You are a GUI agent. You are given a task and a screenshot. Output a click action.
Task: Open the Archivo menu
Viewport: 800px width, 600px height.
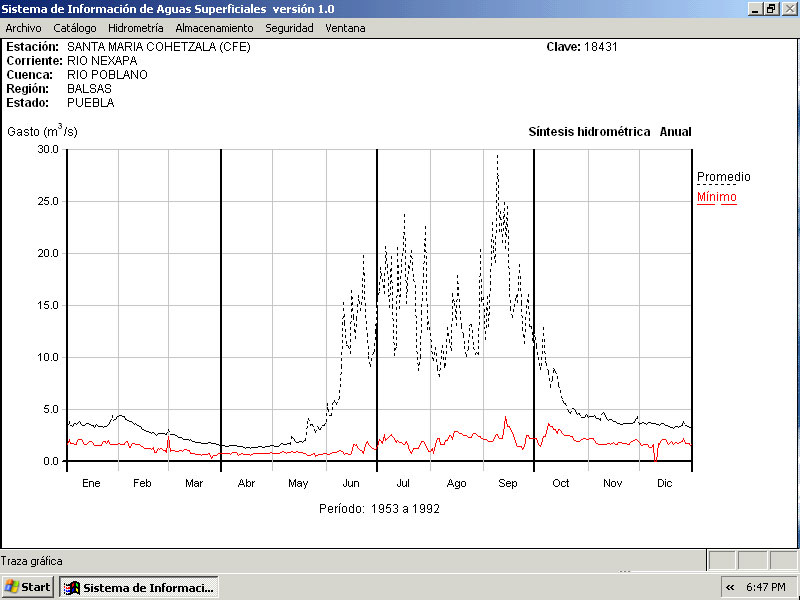[23, 28]
